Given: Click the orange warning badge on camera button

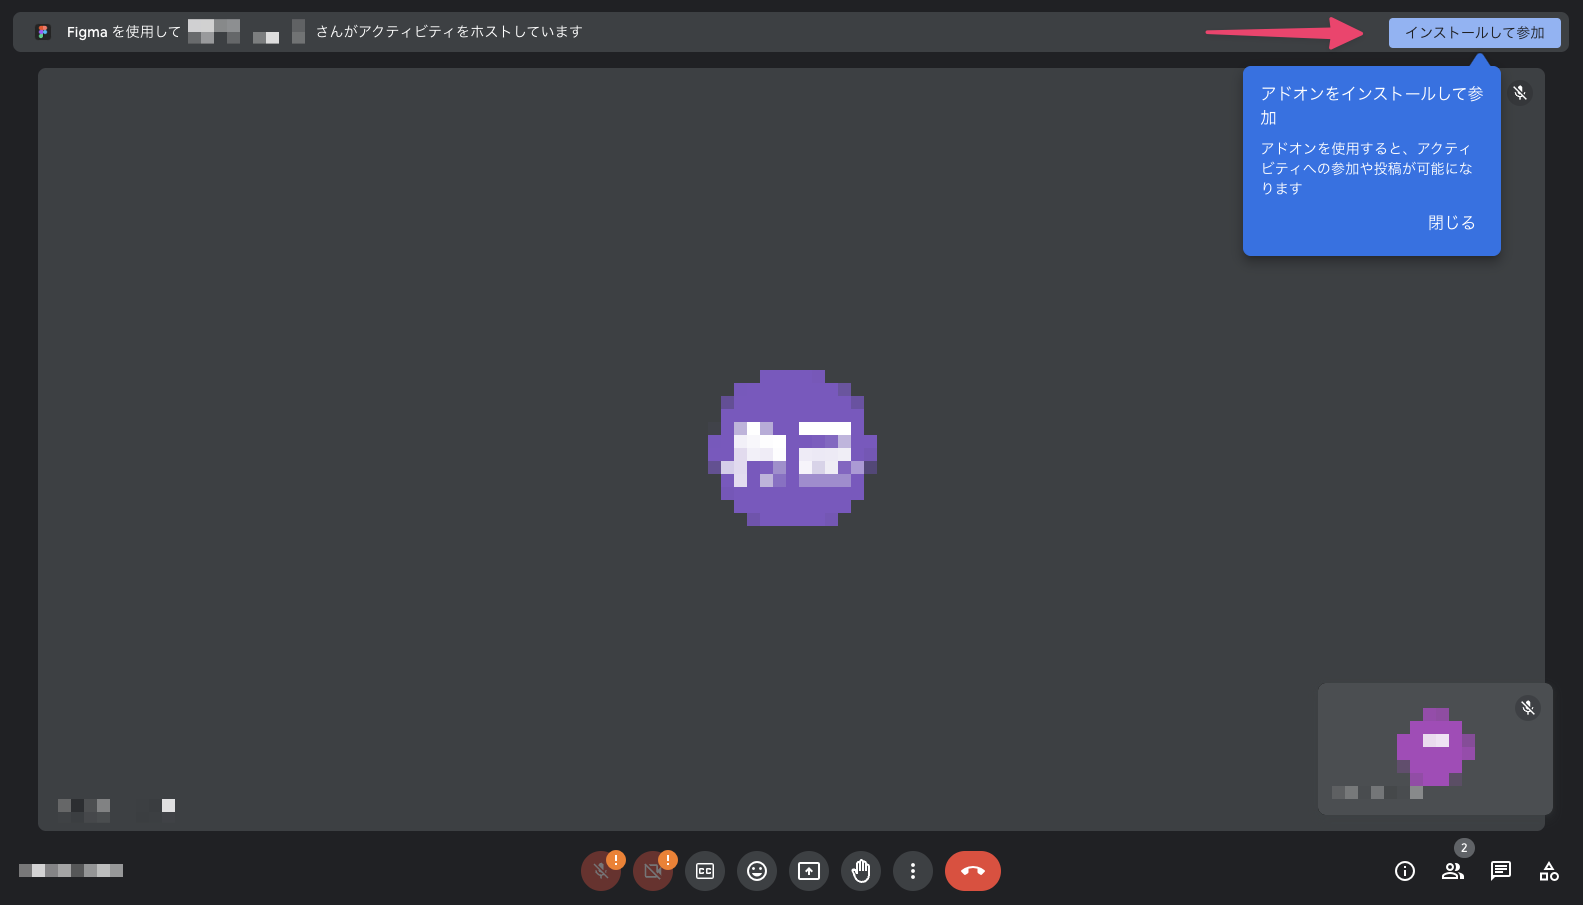Looking at the screenshot, I should 668,860.
